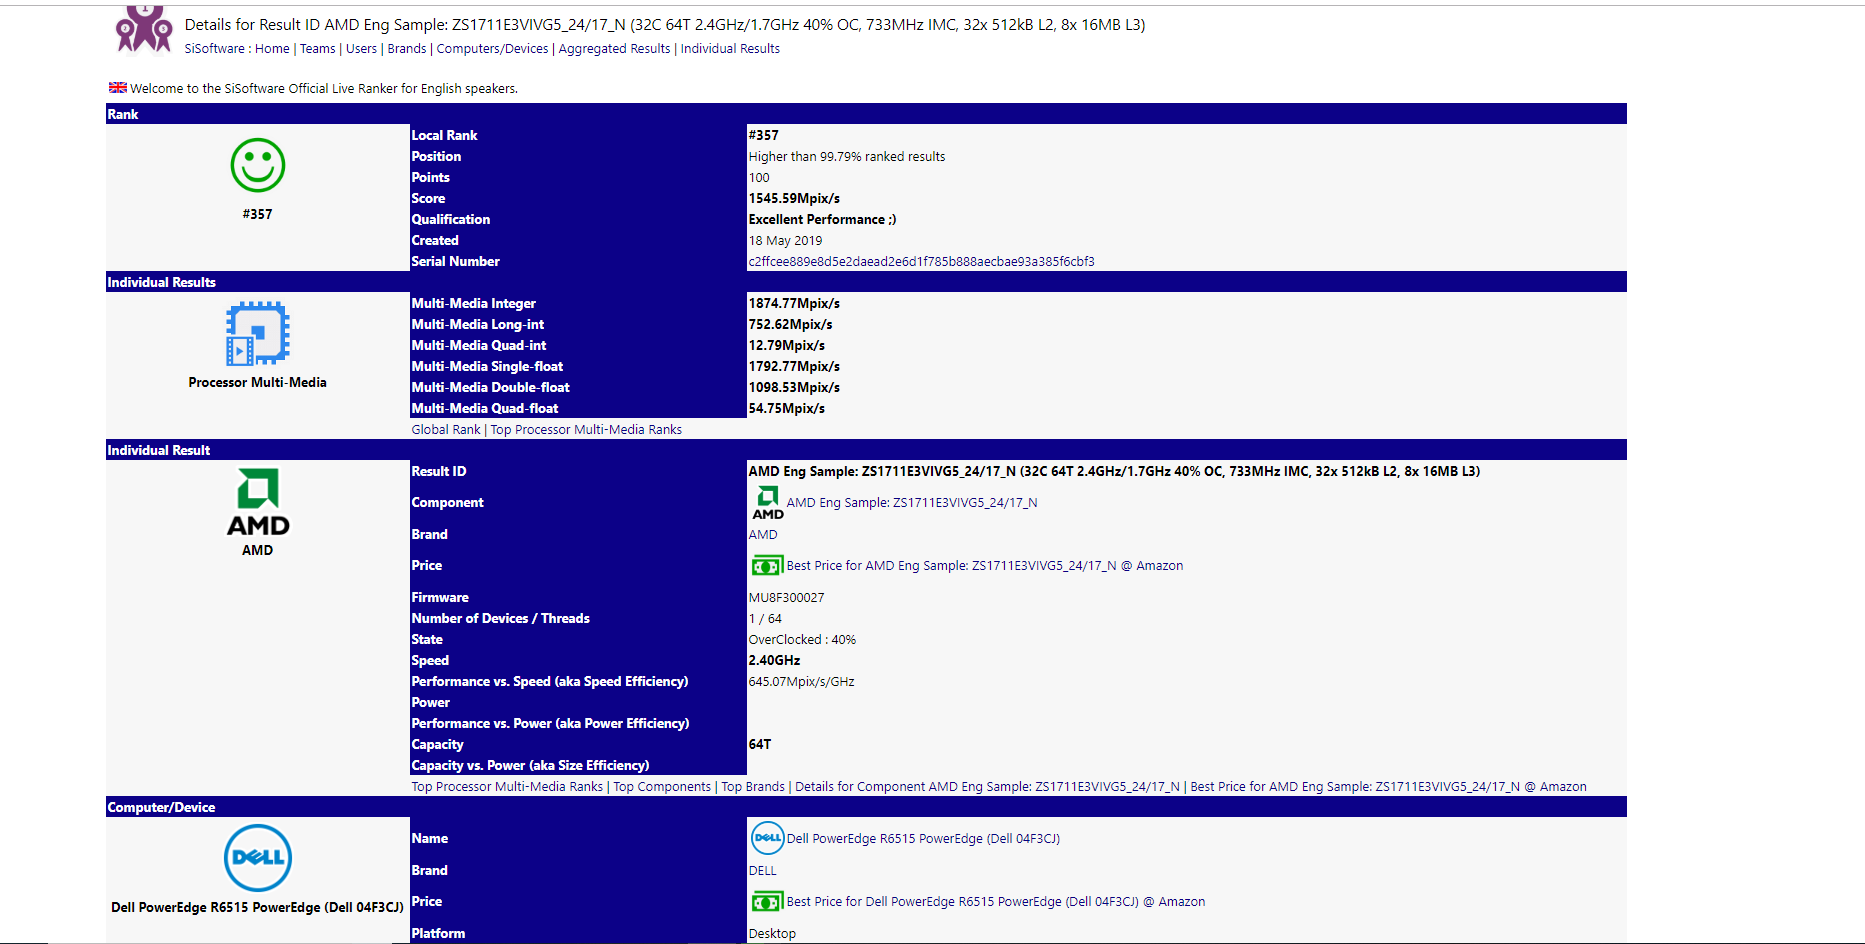This screenshot has width=1865, height=944.
Task: Open the Teams navigation link
Action: [x=318, y=49]
